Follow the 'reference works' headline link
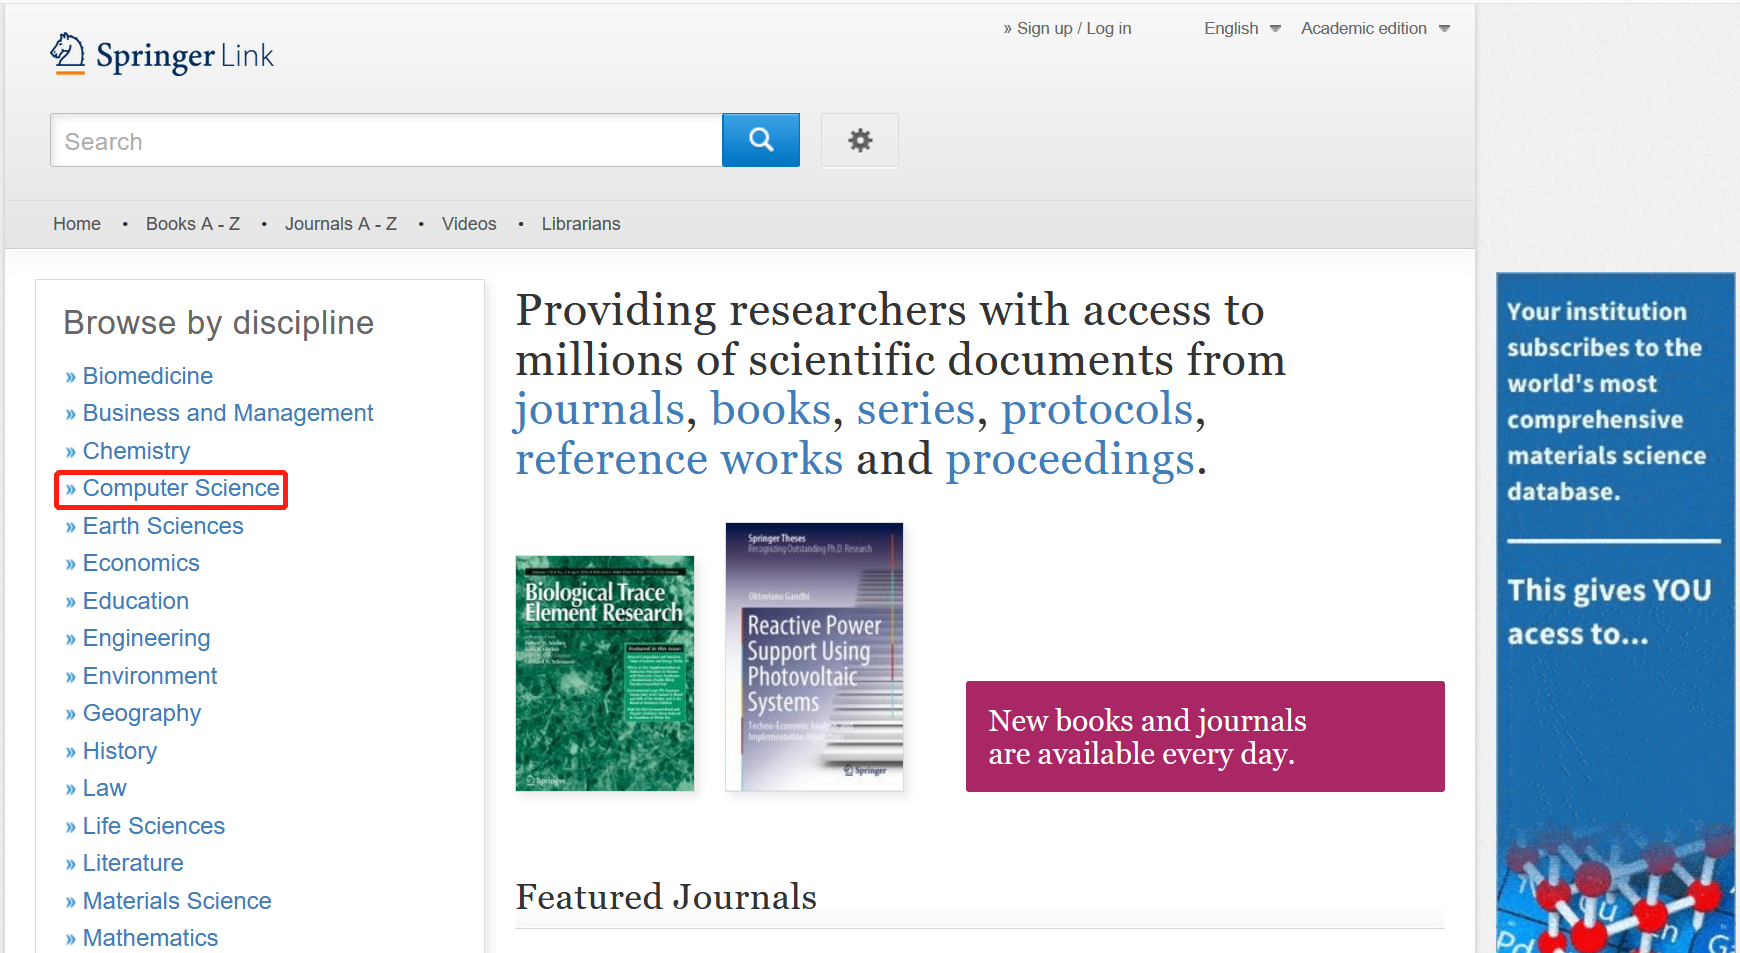Screen dimensions: 1740x953 click(x=679, y=460)
